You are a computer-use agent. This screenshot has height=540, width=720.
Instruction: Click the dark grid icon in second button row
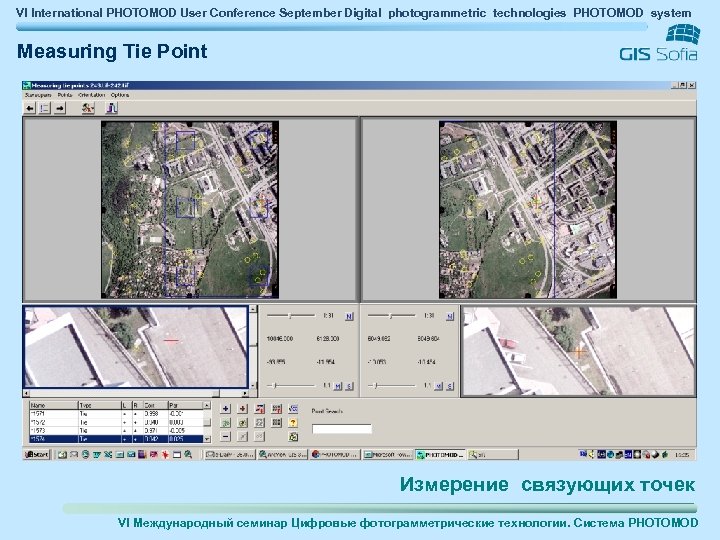(x=276, y=422)
